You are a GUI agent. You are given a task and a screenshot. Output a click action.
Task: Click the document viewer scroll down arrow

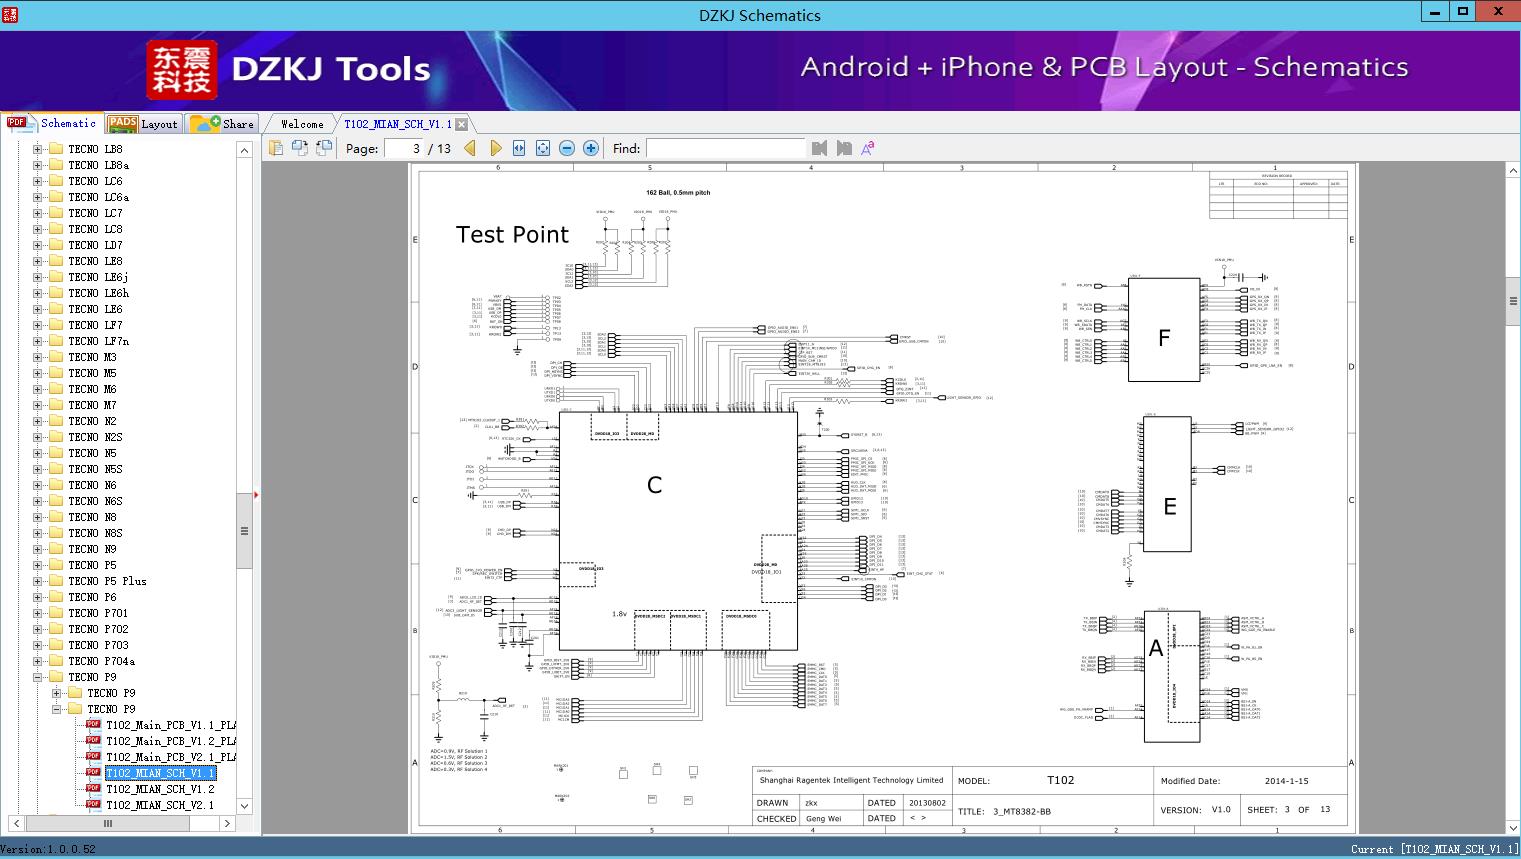click(1513, 828)
